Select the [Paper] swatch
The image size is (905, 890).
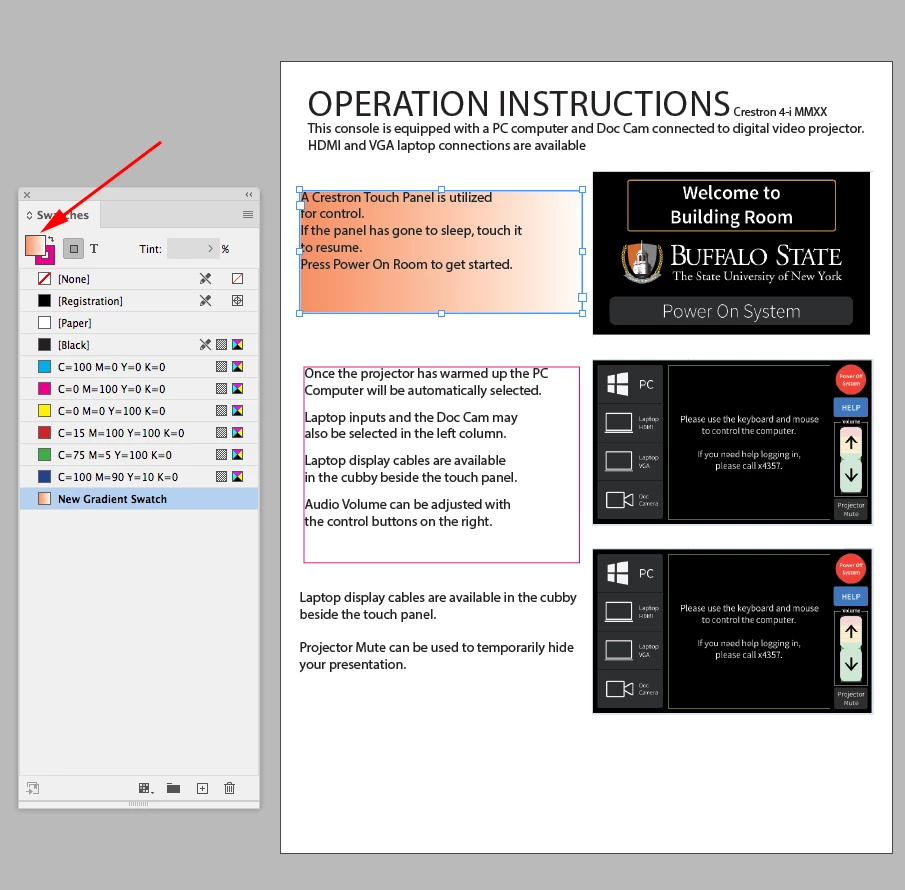pos(139,323)
